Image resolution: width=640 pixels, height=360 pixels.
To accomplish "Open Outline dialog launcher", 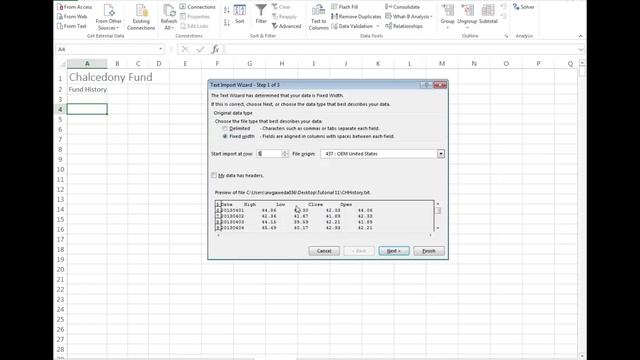I will 507,36.
